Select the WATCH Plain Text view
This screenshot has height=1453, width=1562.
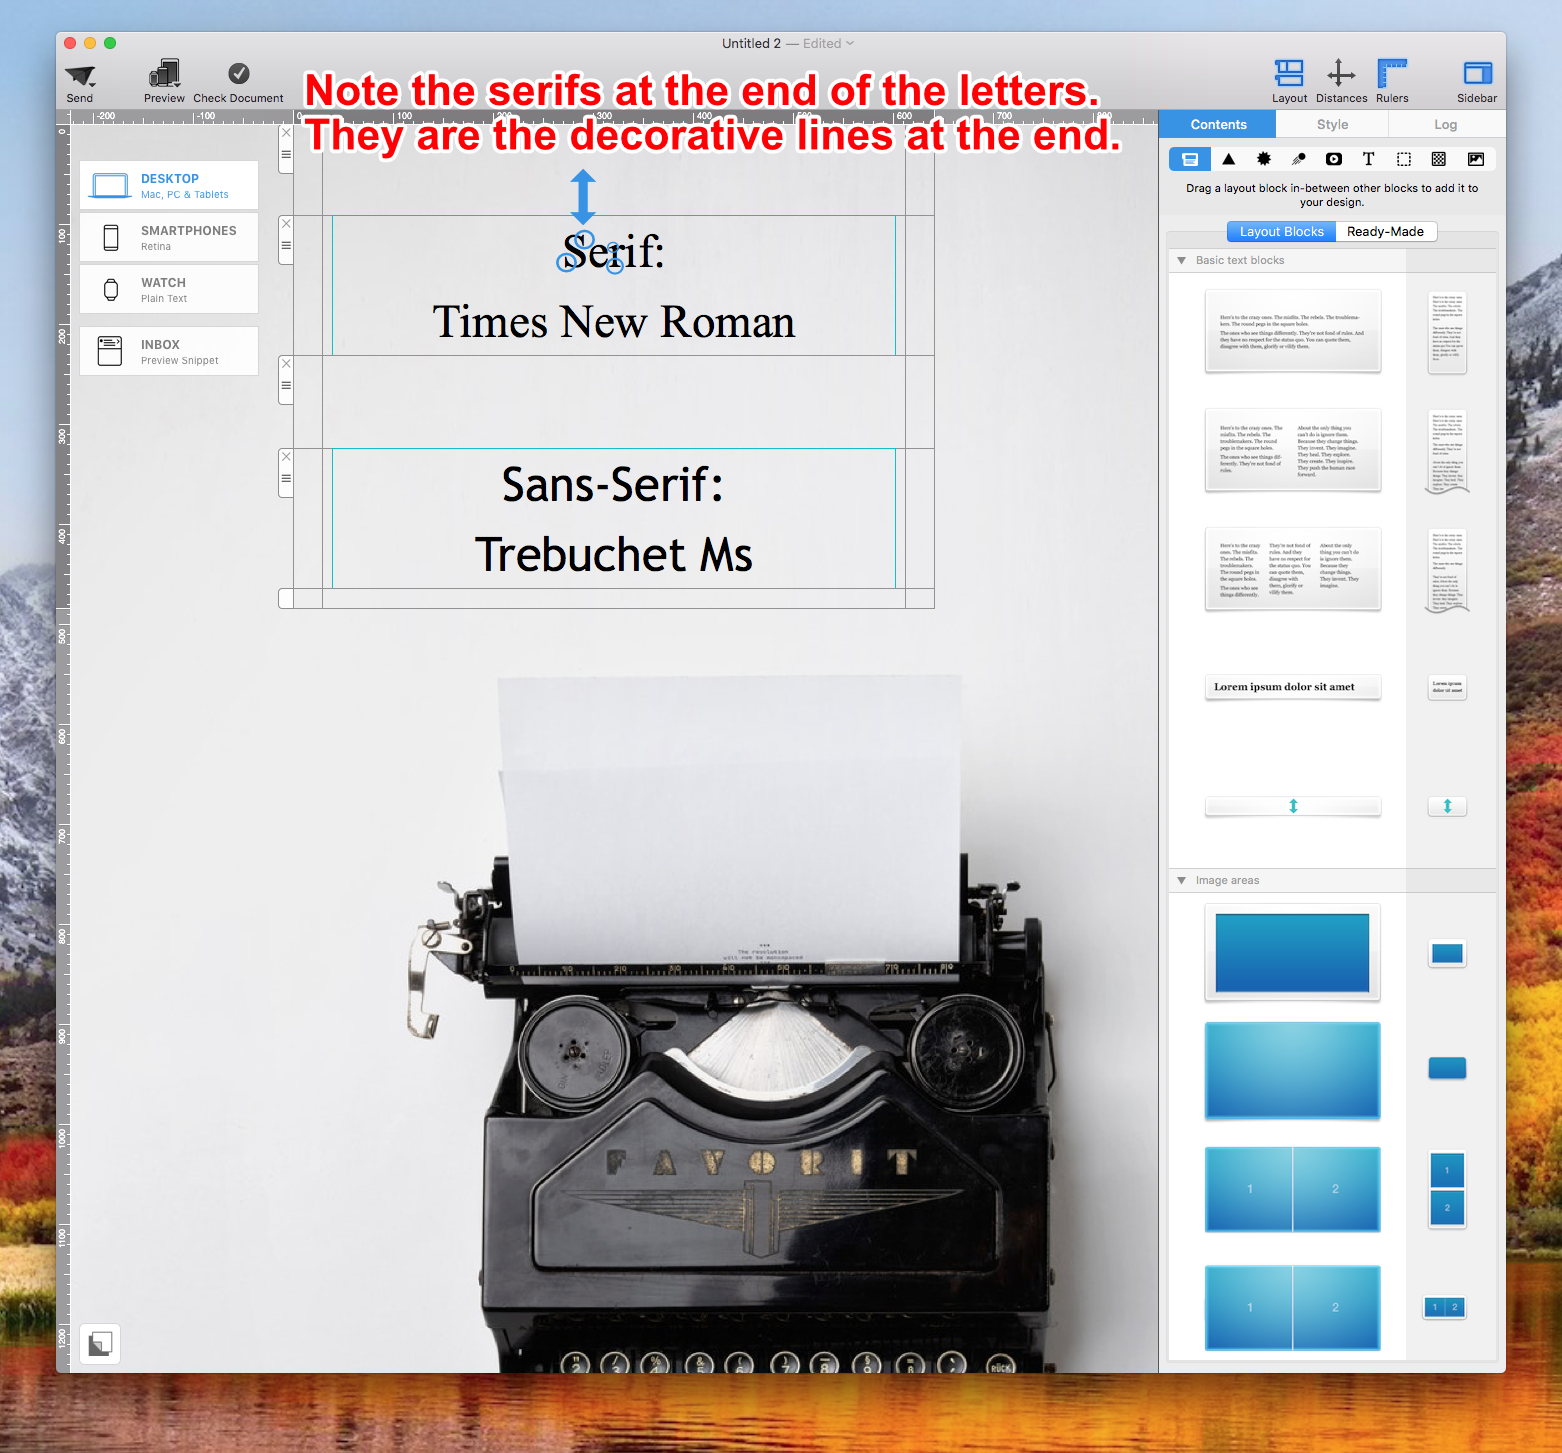169,289
